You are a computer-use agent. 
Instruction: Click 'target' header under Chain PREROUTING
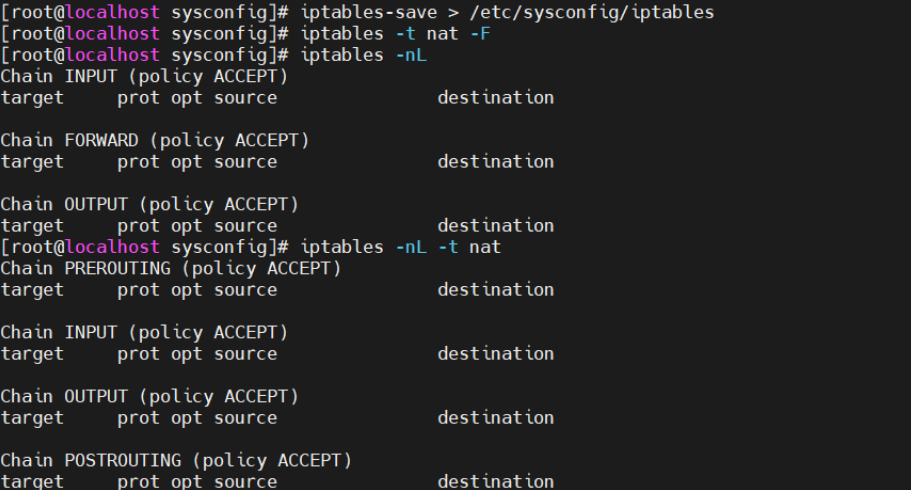coord(32,290)
